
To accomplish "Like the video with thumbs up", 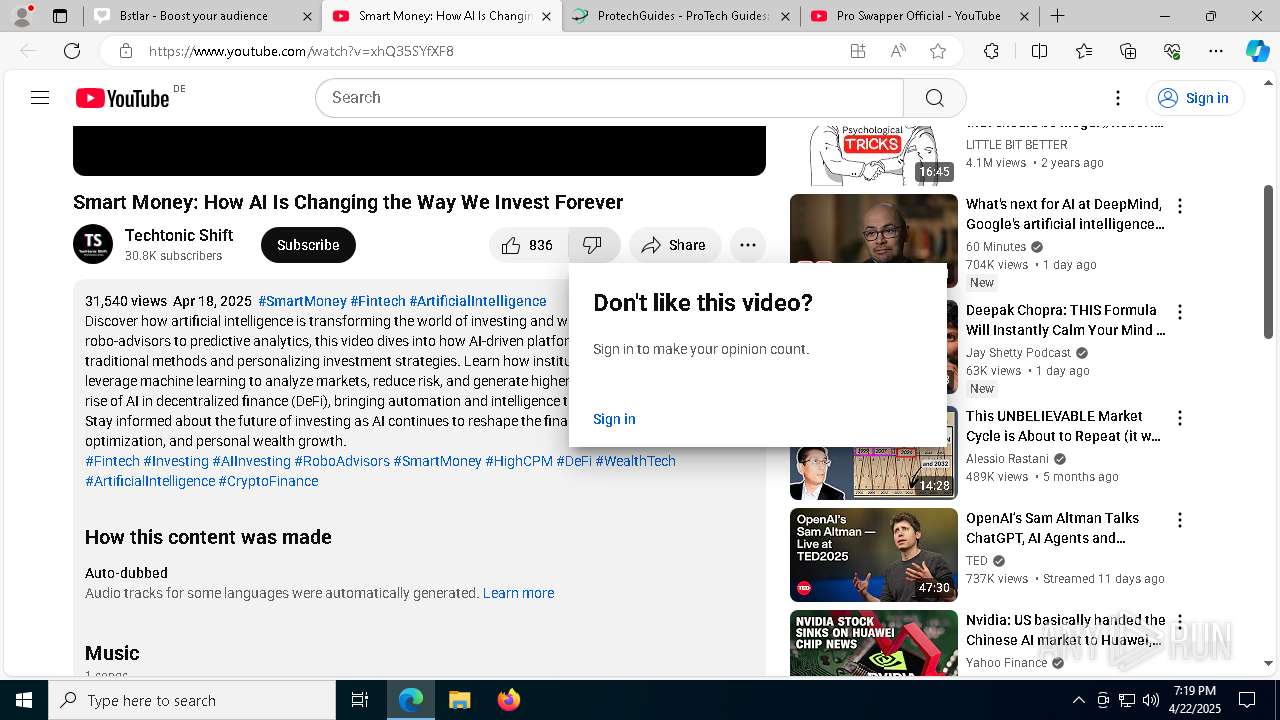I will (x=529, y=245).
